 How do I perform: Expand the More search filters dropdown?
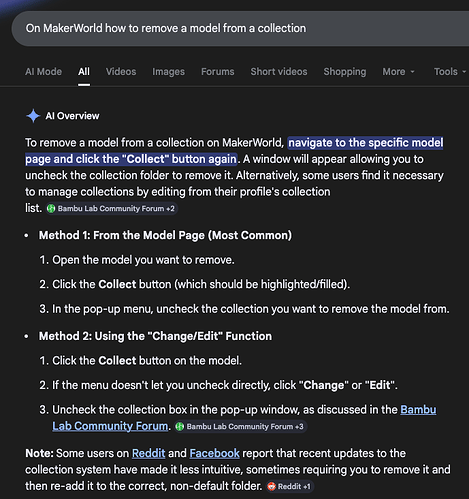click(398, 72)
